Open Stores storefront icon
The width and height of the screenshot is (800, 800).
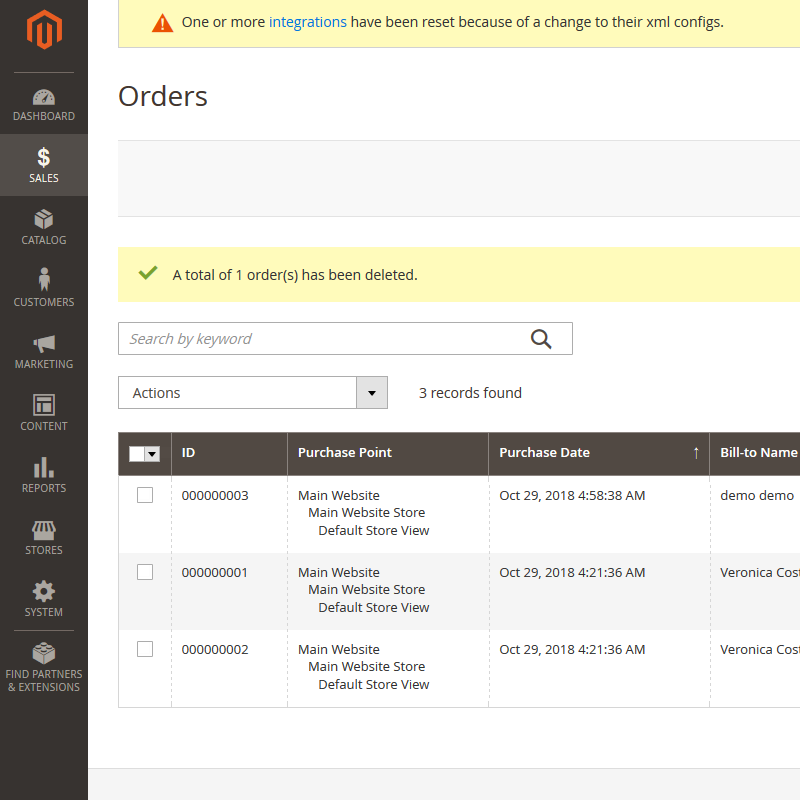point(43,529)
